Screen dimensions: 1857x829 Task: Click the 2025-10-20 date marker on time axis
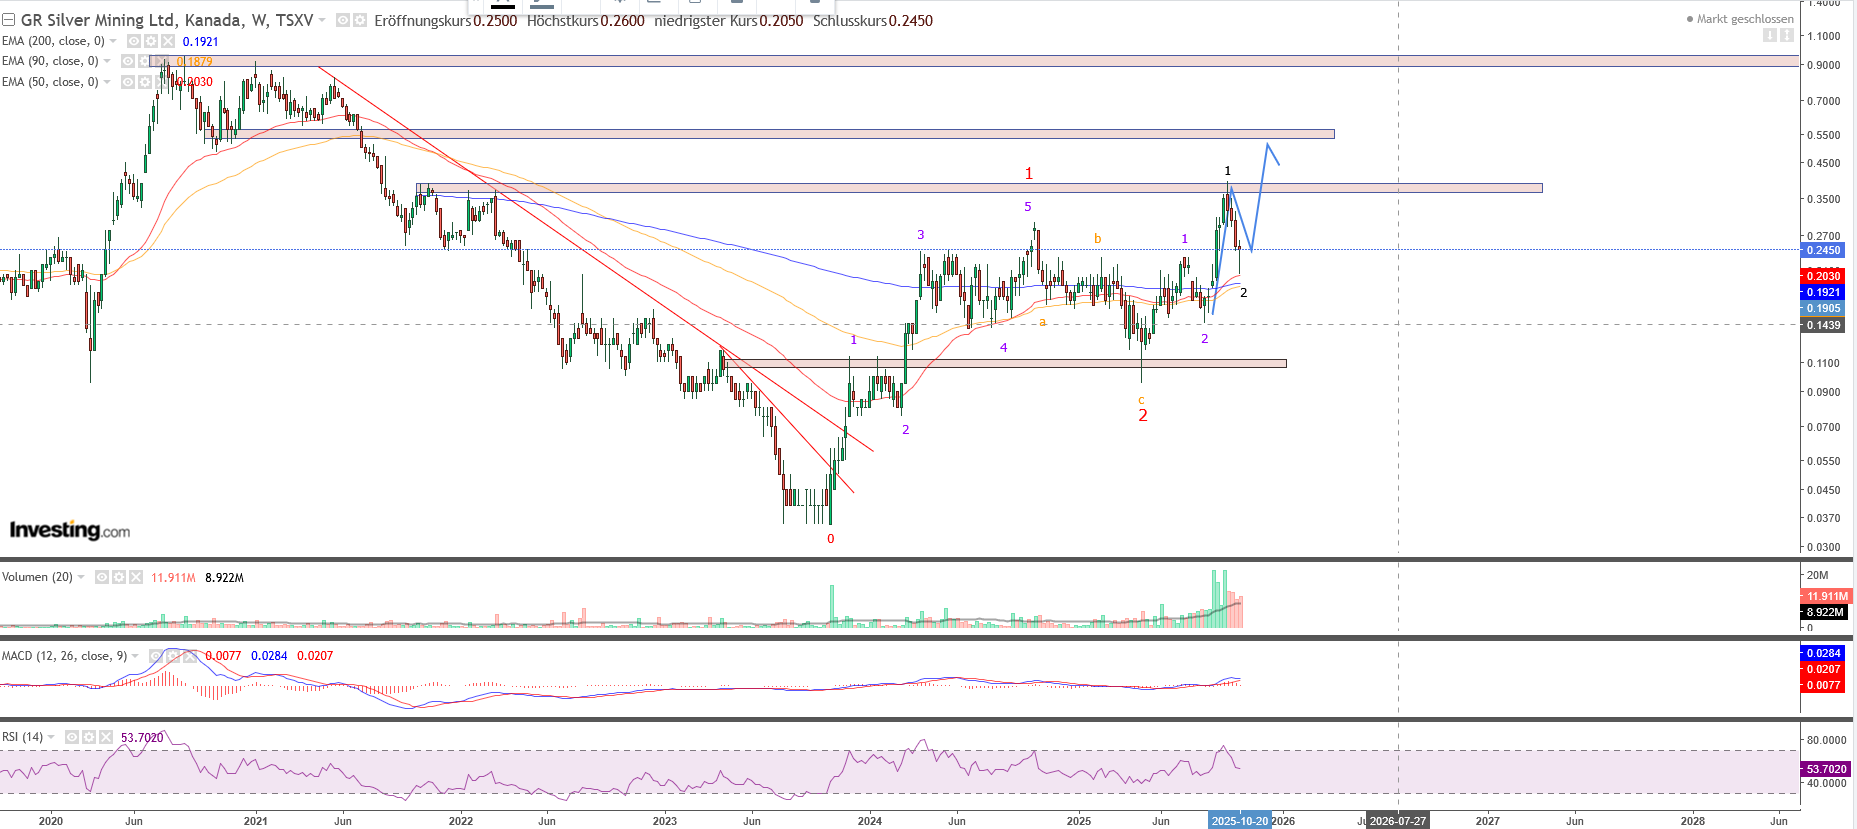(1239, 821)
